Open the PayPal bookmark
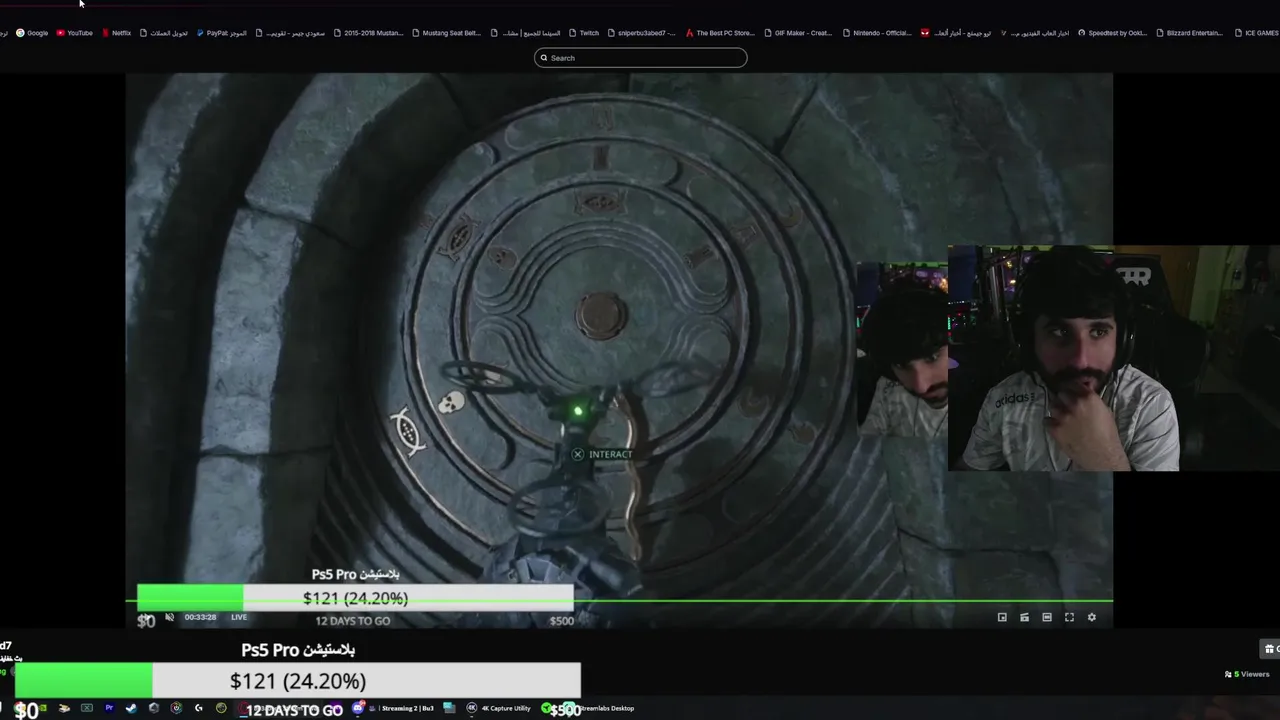 (221, 33)
